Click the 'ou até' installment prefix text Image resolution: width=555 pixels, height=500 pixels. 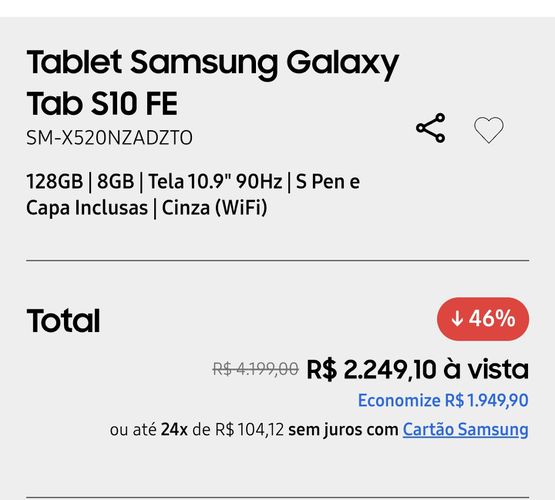click(133, 430)
